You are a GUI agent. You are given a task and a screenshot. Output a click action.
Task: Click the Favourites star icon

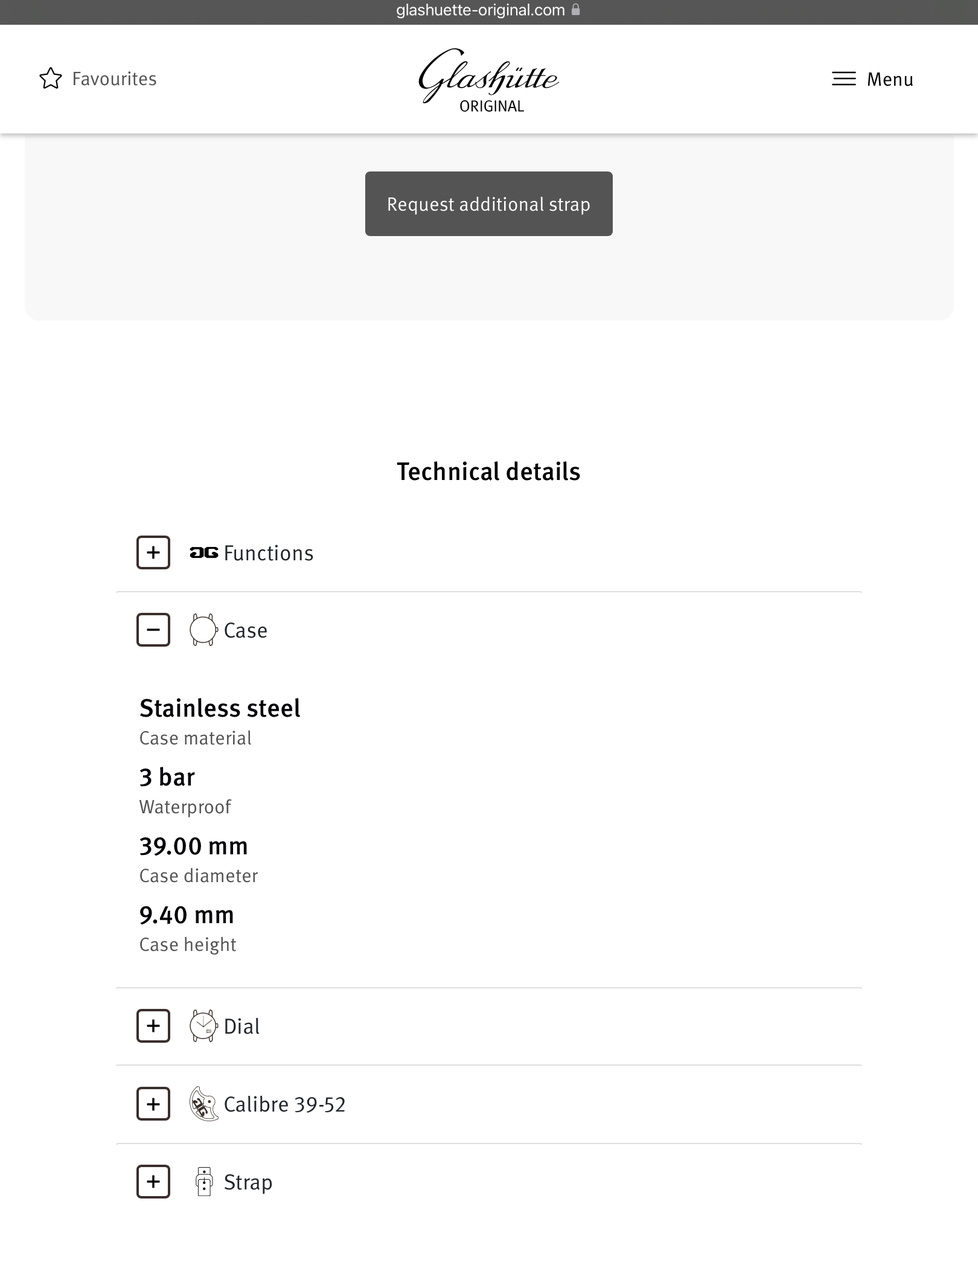coord(50,79)
